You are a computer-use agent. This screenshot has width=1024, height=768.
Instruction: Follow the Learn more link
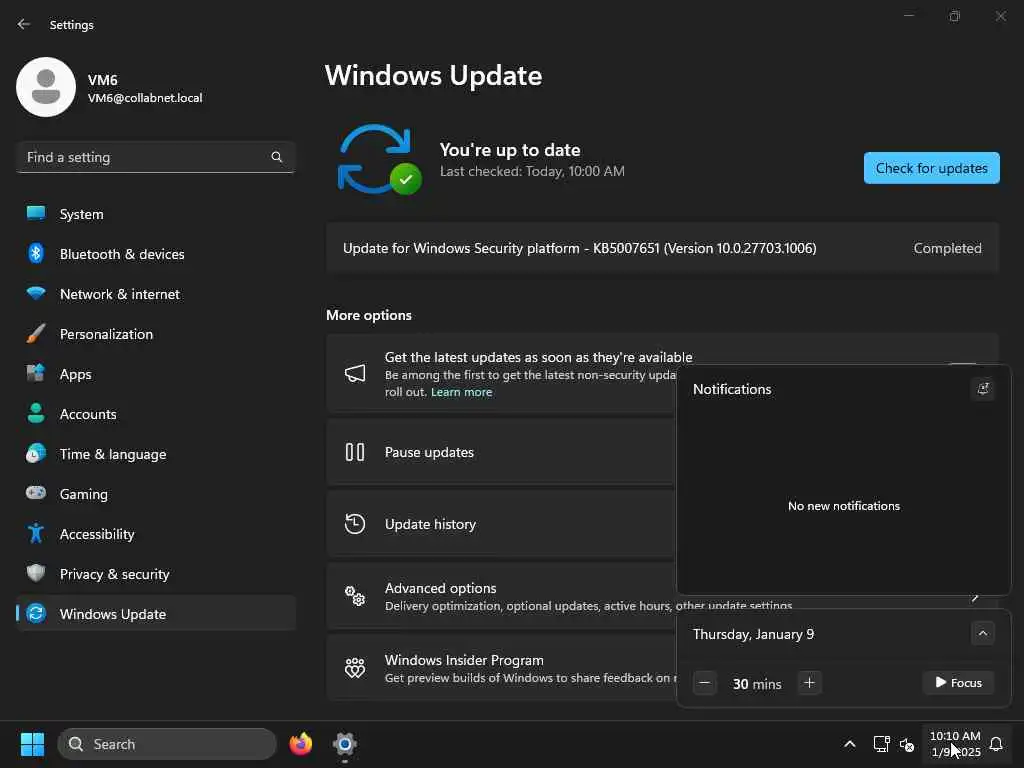[x=461, y=392]
